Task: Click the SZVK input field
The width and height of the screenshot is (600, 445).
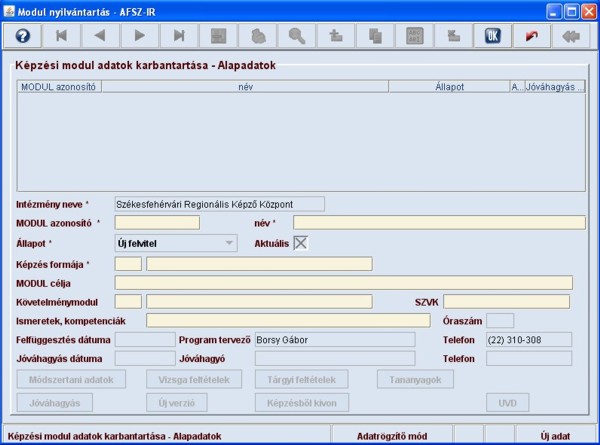Action: point(506,301)
